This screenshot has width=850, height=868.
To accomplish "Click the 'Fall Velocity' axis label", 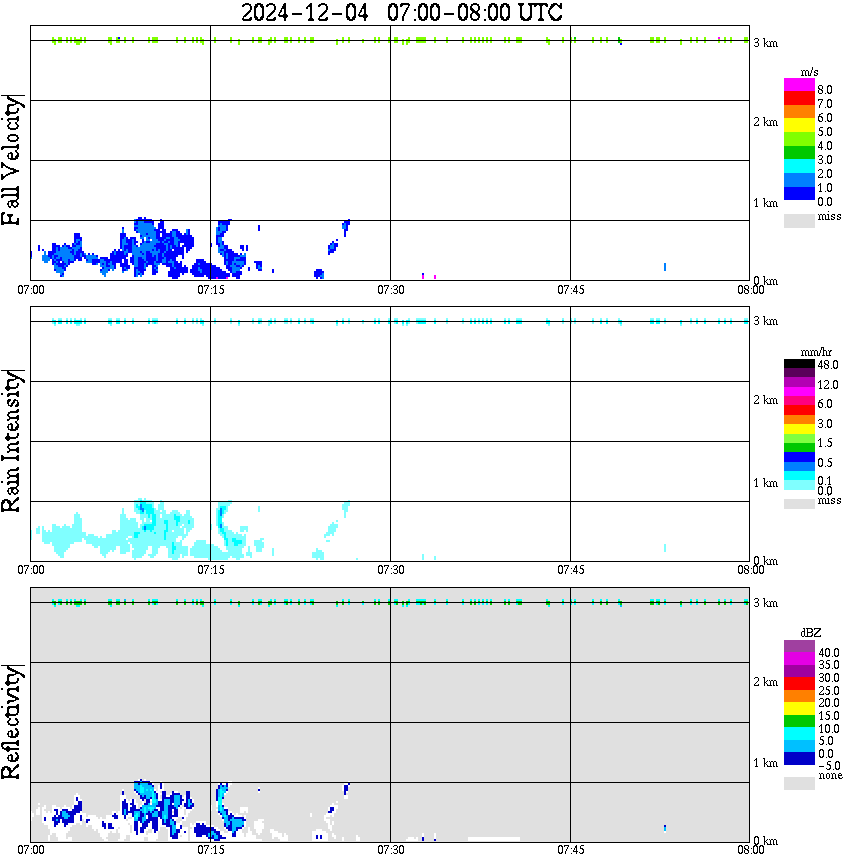I will pyautogui.click(x=11, y=160).
